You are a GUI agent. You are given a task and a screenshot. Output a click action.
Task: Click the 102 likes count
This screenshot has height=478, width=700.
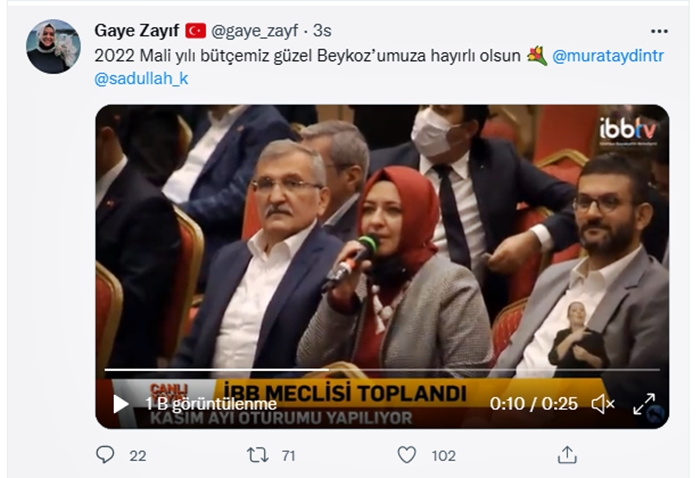pos(443,456)
